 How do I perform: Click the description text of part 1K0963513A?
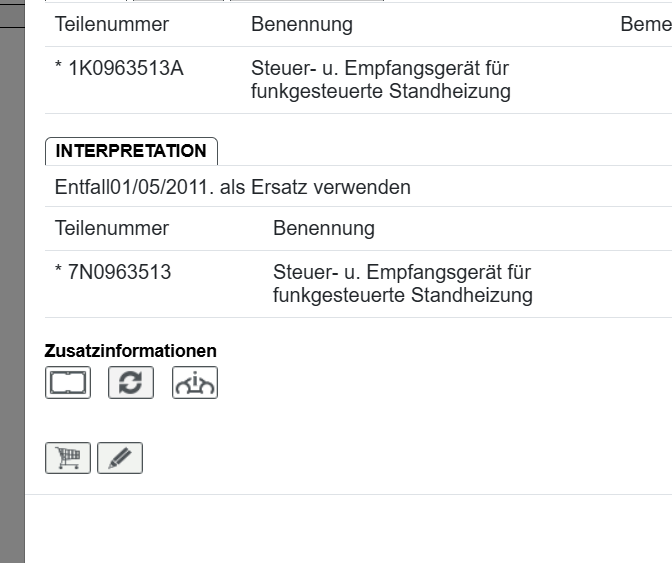pyautogui.click(x=381, y=81)
